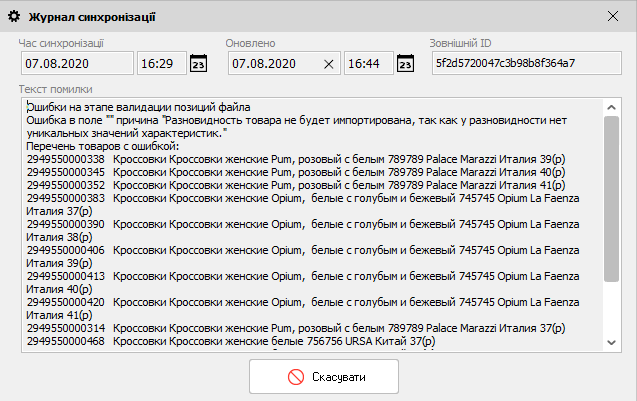Click the scrollbar down arrow in error text
The image size is (637, 401).
pos(612,342)
